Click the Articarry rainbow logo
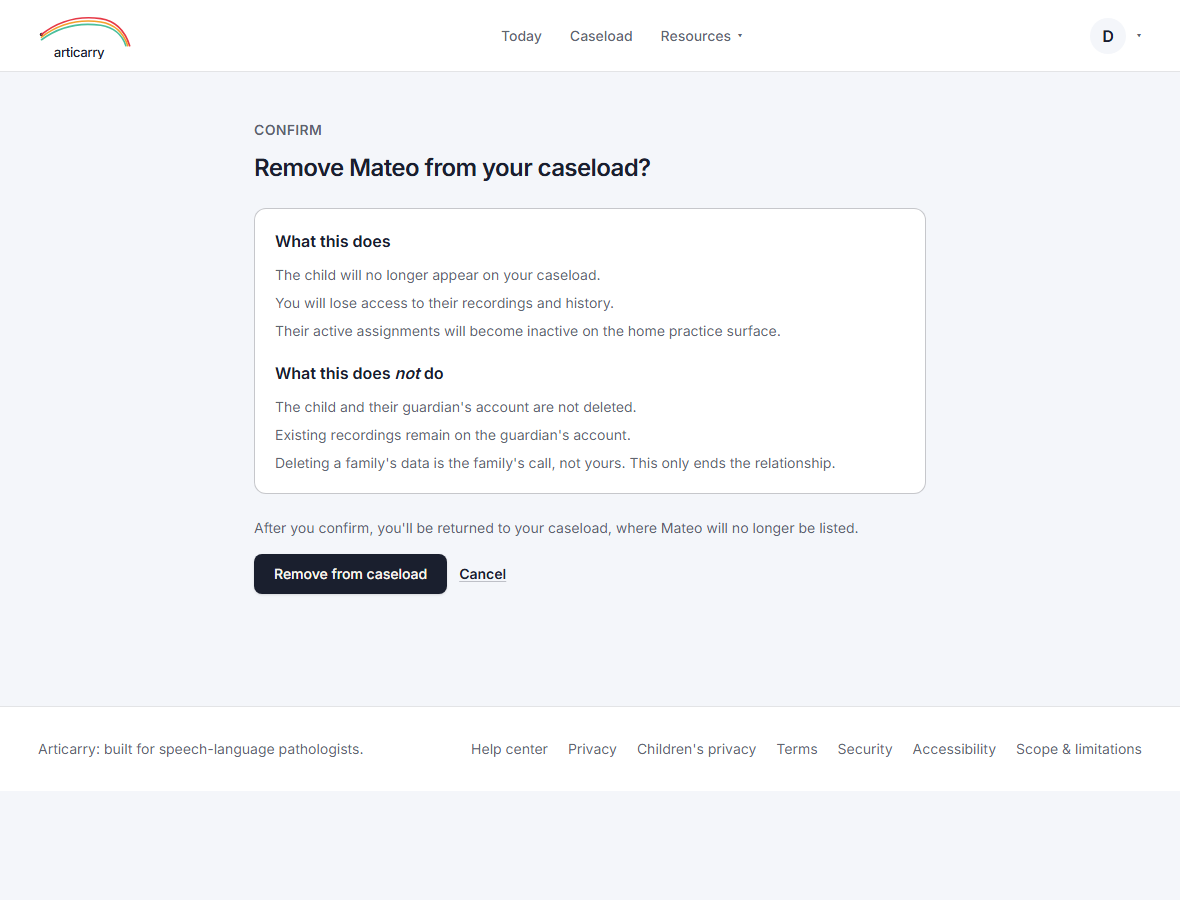Image resolution: width=1180 pixels, height=900 pixels. (85, 38)
